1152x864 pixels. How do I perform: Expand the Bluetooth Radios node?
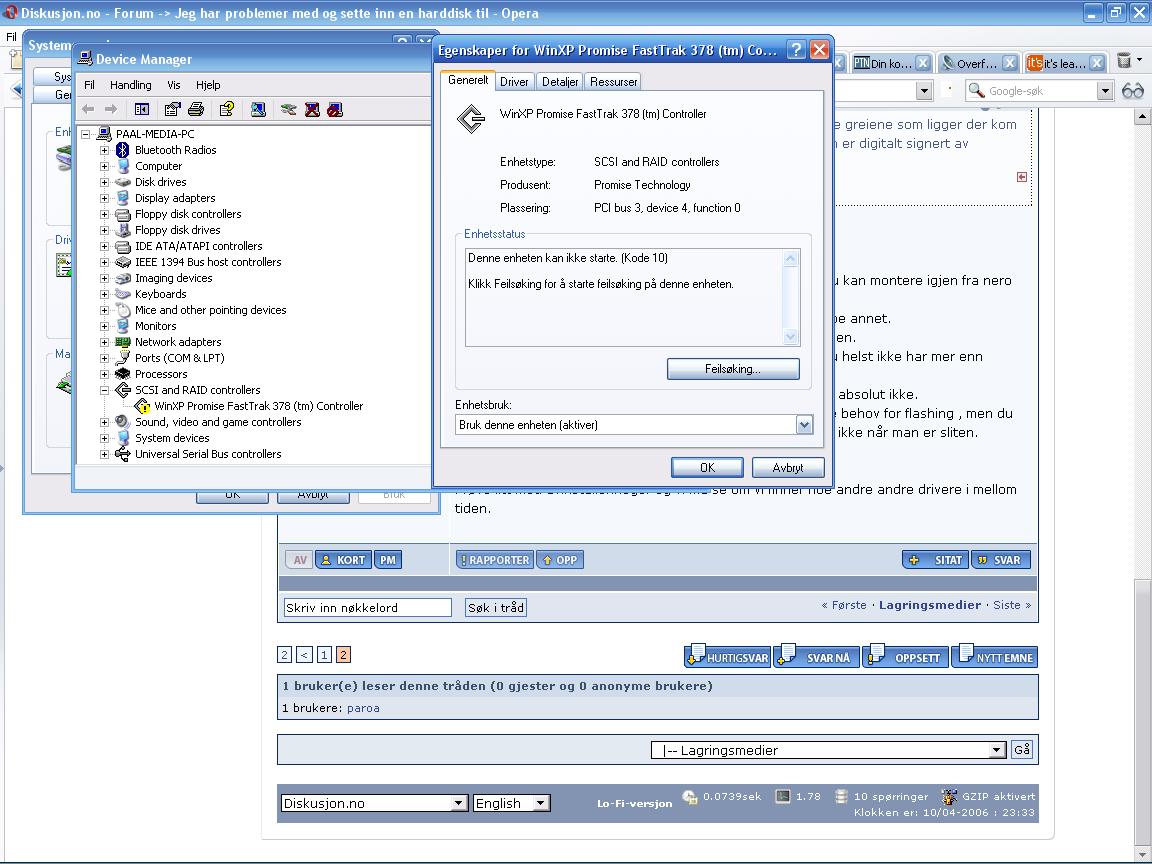tap(104, 150)
